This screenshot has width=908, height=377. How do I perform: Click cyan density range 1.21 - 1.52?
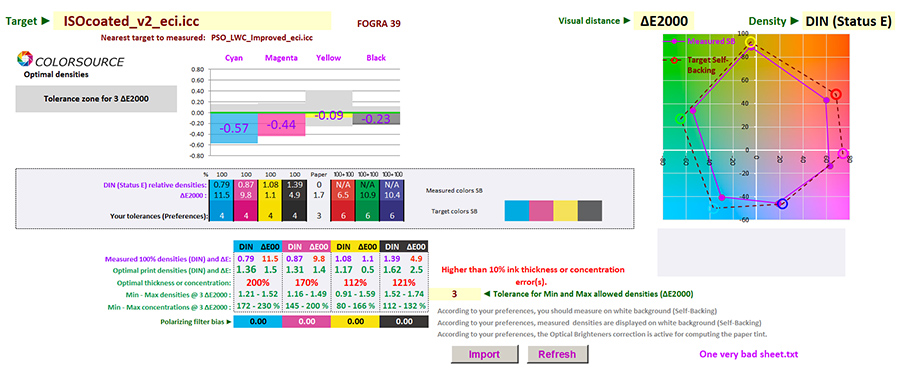click(257, 294)
